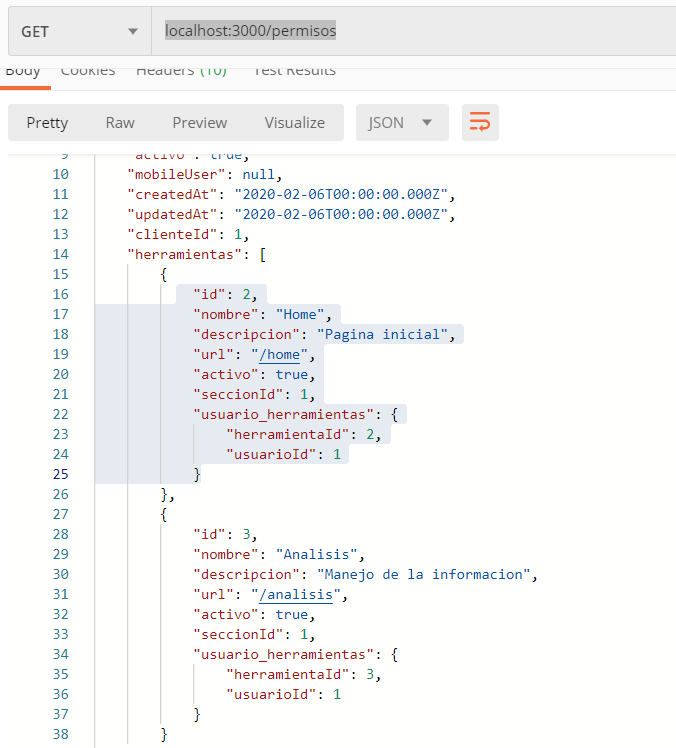This screenshot has height=748, width=676.
Task: Expand the JSON format dropdown
Action: 402,123
